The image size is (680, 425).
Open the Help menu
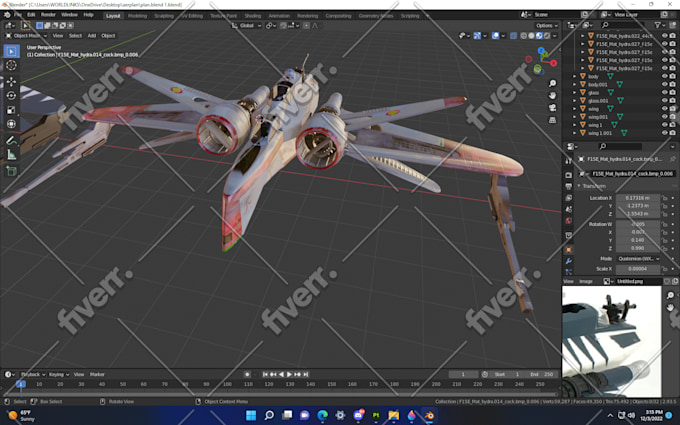[88, 15]
